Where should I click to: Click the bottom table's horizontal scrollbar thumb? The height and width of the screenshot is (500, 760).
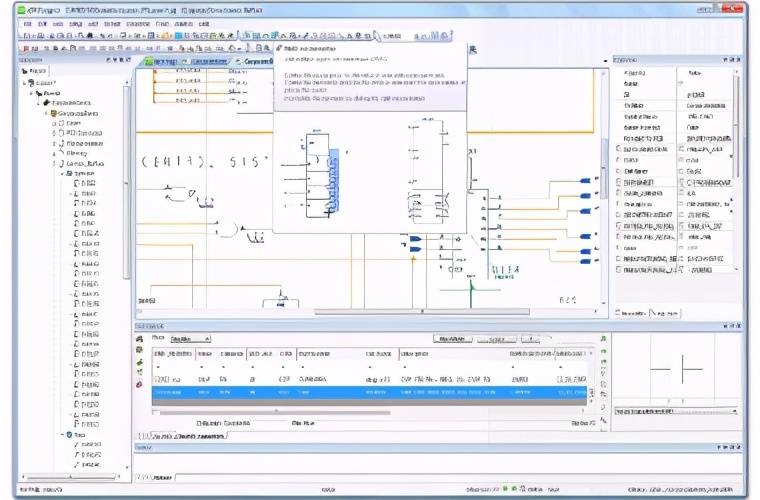[x=275, y=413]
